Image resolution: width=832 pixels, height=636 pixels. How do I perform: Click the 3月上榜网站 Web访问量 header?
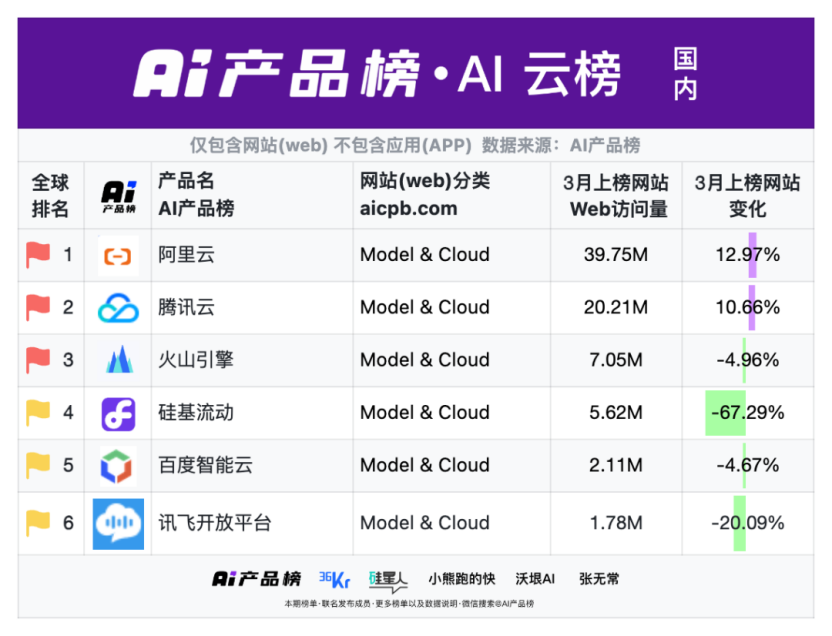[x=616, y=196]
